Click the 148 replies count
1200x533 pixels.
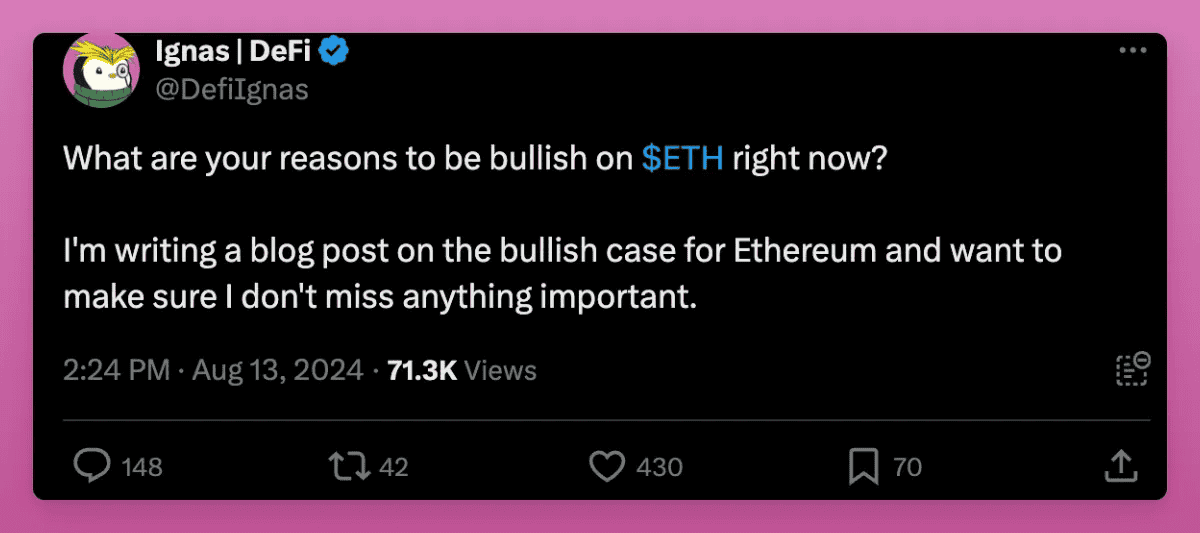[141, 467]
